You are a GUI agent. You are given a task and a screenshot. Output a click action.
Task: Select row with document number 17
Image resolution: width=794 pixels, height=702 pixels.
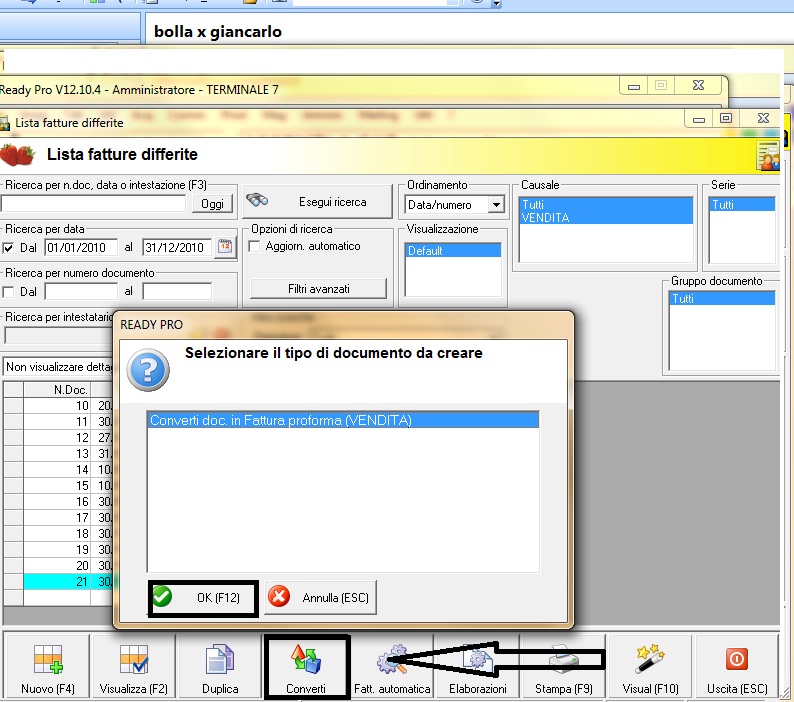(x=57, y=518)
